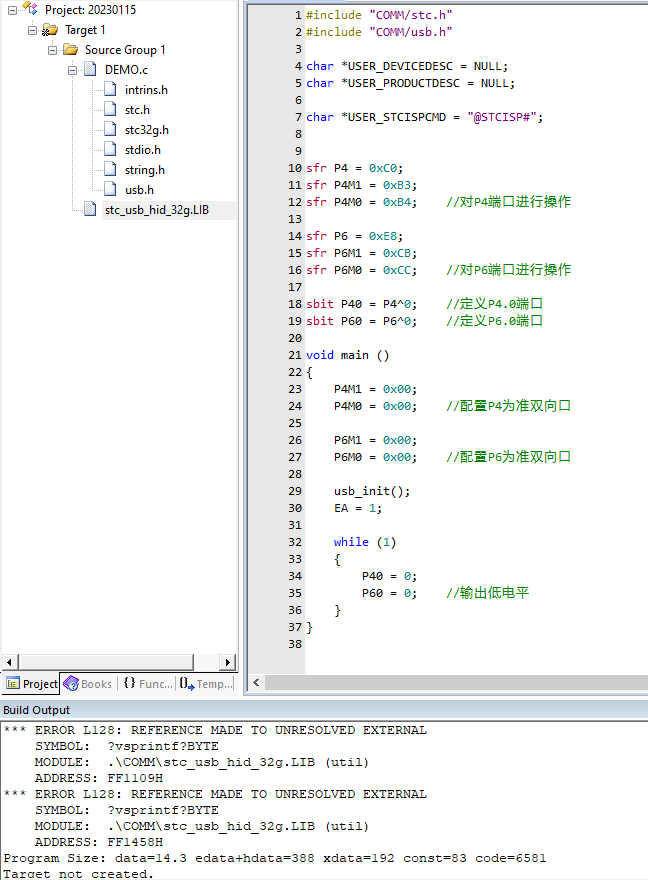This screenshot has height=880, width=648.
Task: Switch to the Functions tab
Action: point(148,684)
